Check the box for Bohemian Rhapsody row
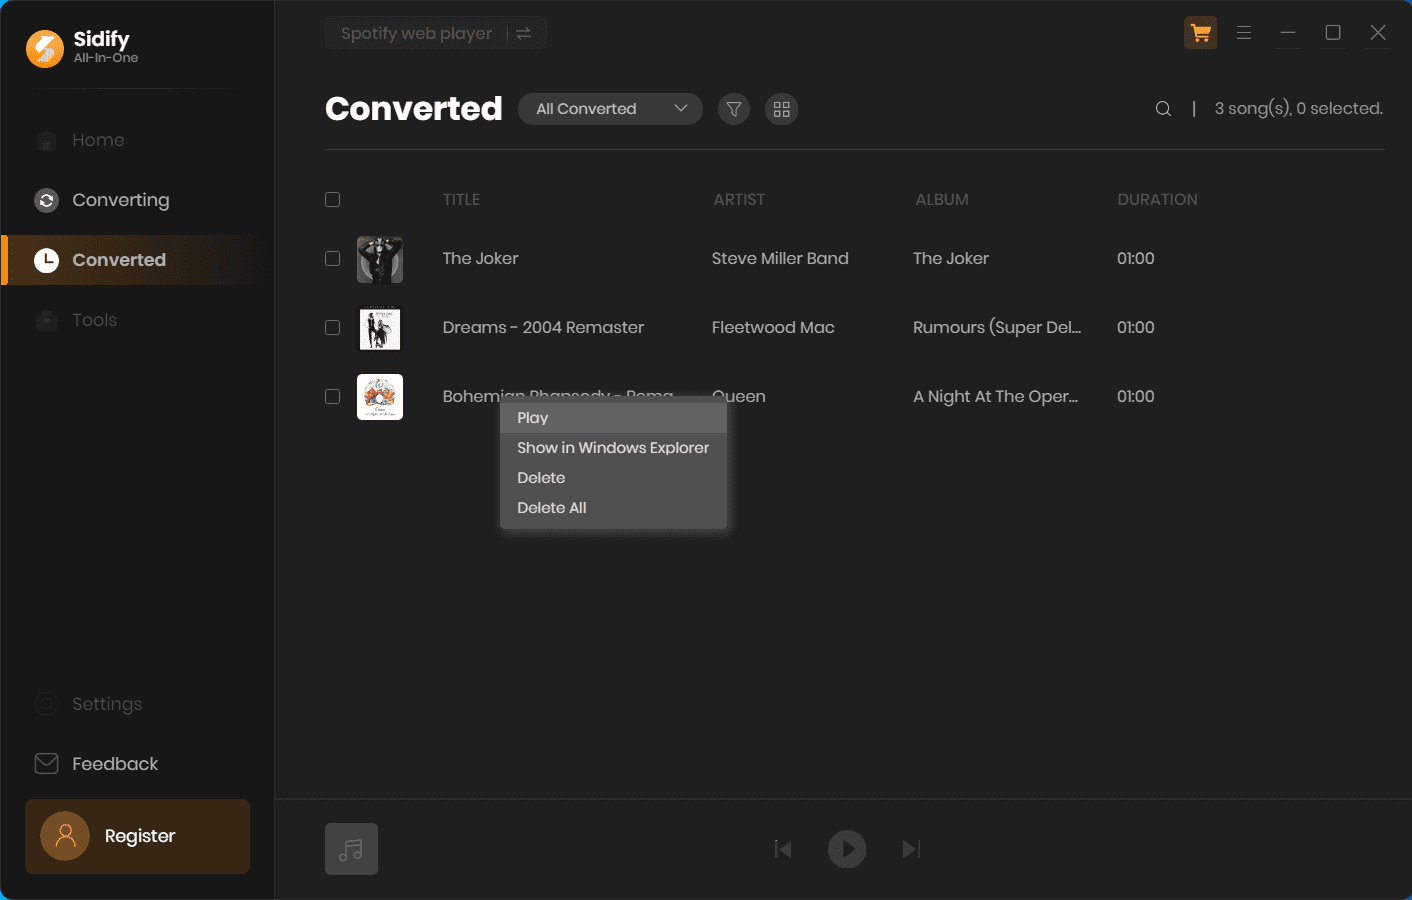 pos(333,397)
